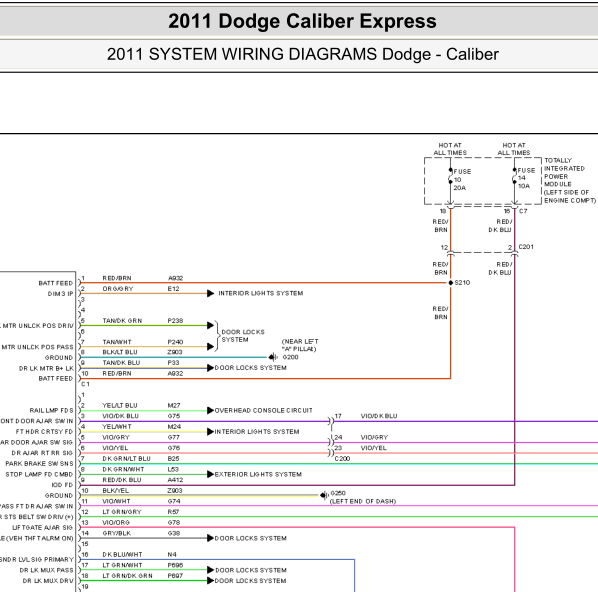Click Totally Integrated Power Module label
This screenshot has width=598, height=592.
point(570,180)
